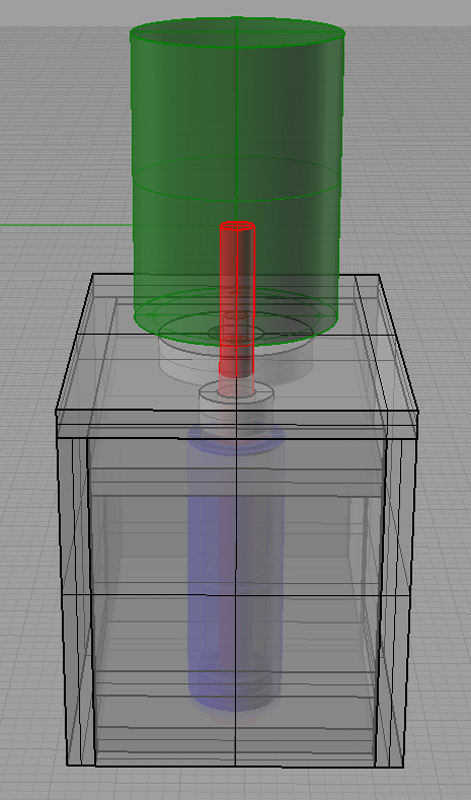The image size is (471, 800).
Task: Select the bottom front edge of the box
Action: pos(235,766)
